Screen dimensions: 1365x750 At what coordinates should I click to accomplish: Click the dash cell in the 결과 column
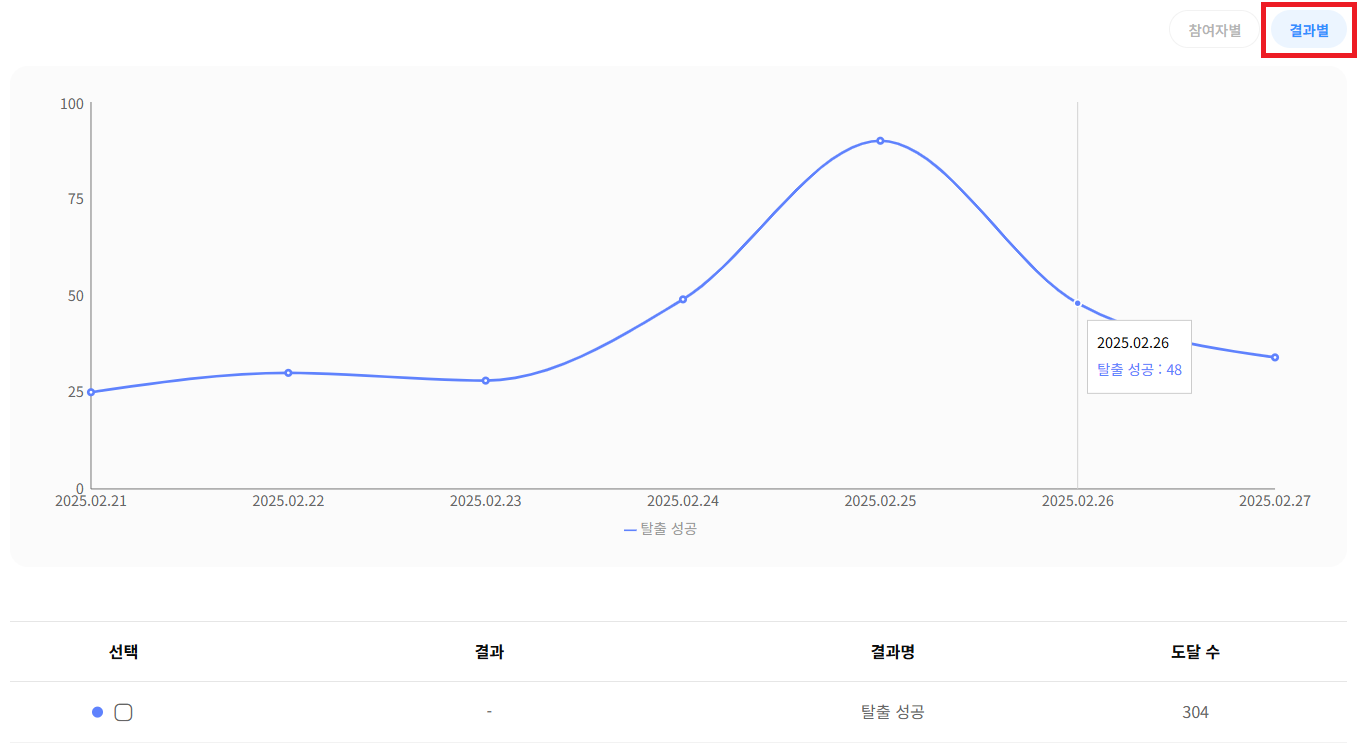point(489,712)
